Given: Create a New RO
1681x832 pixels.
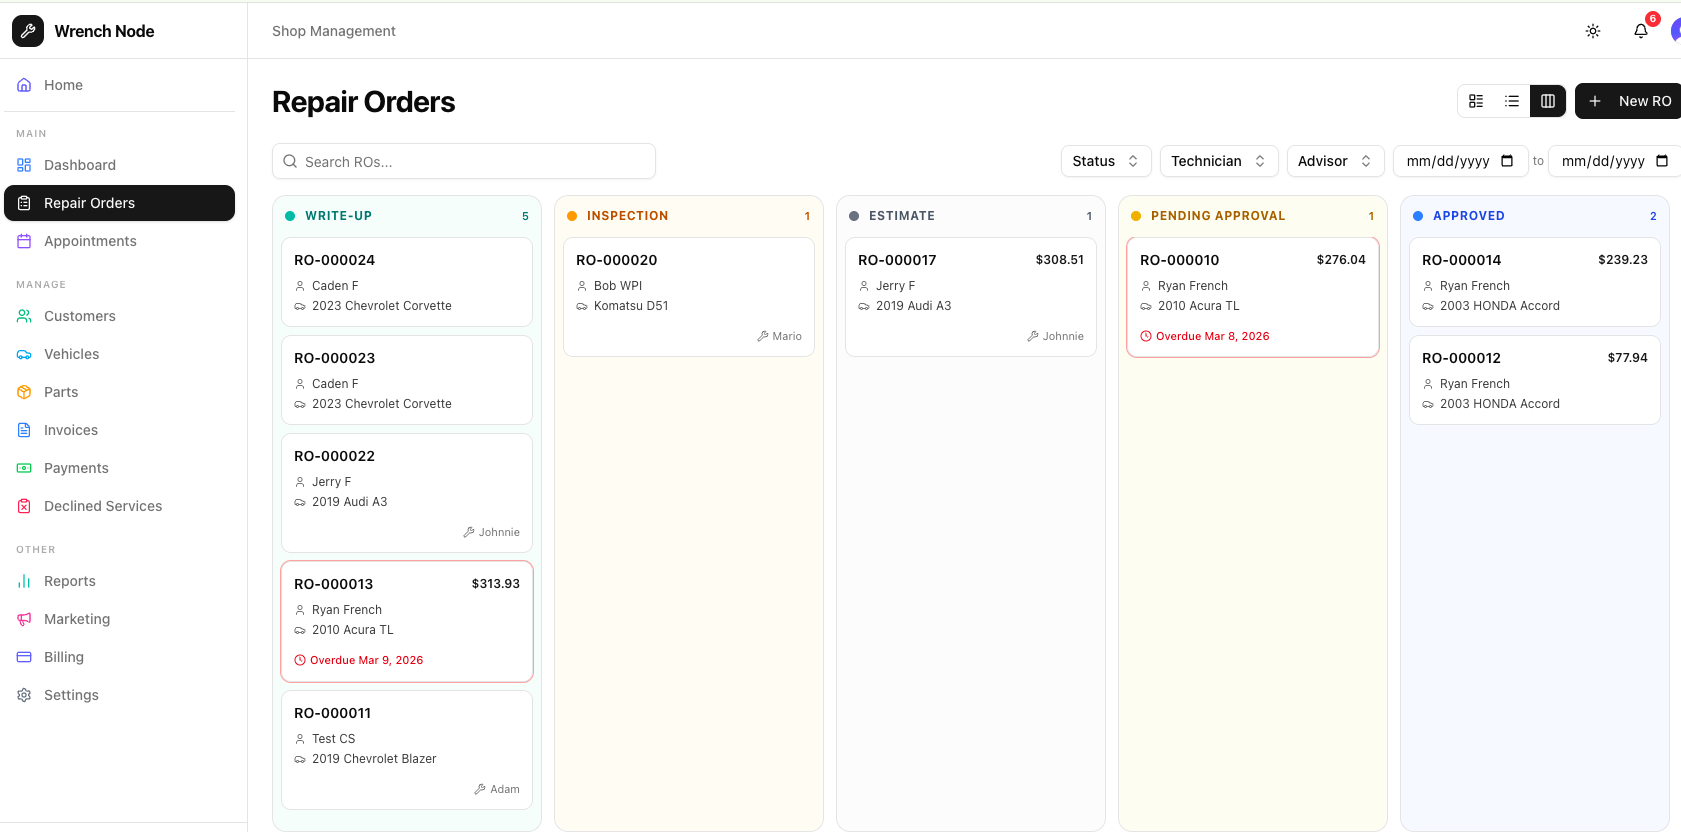Looking at the screenshot, I should (x=1630, y=101).
